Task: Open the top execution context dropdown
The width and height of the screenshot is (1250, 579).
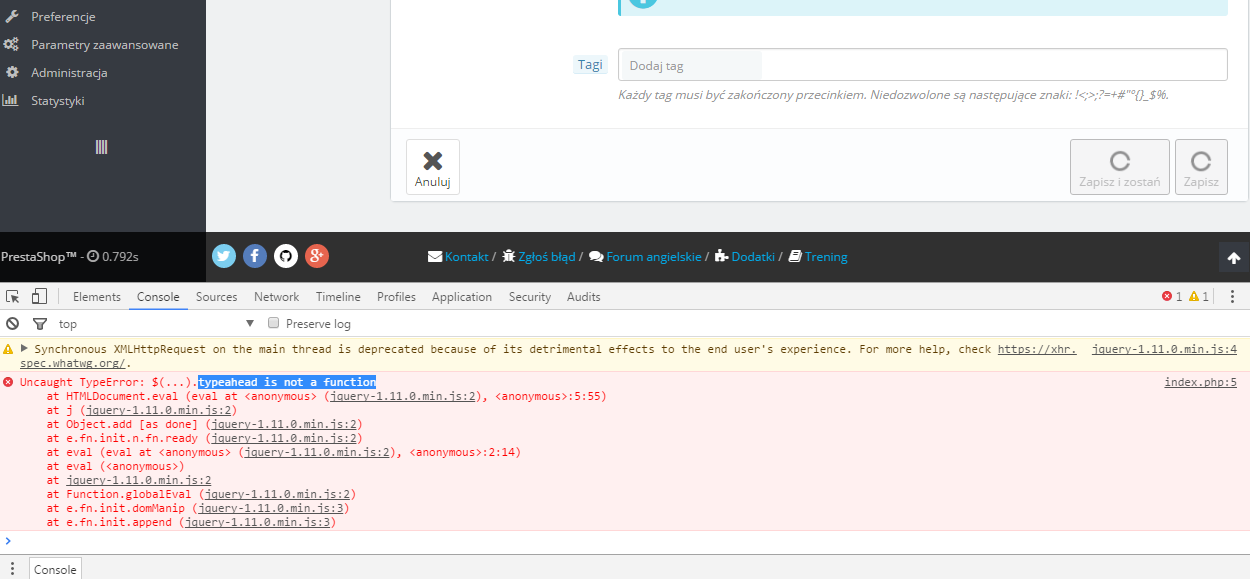Action: click(x=157, y=324)
